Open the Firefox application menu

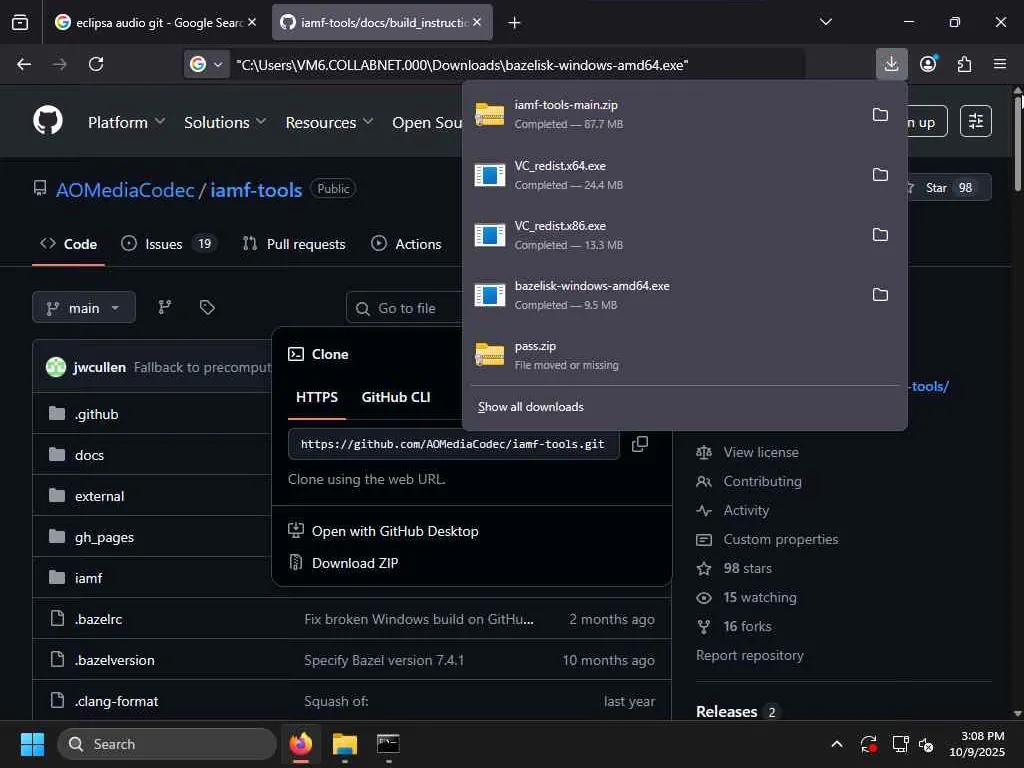coord(1000,64)
